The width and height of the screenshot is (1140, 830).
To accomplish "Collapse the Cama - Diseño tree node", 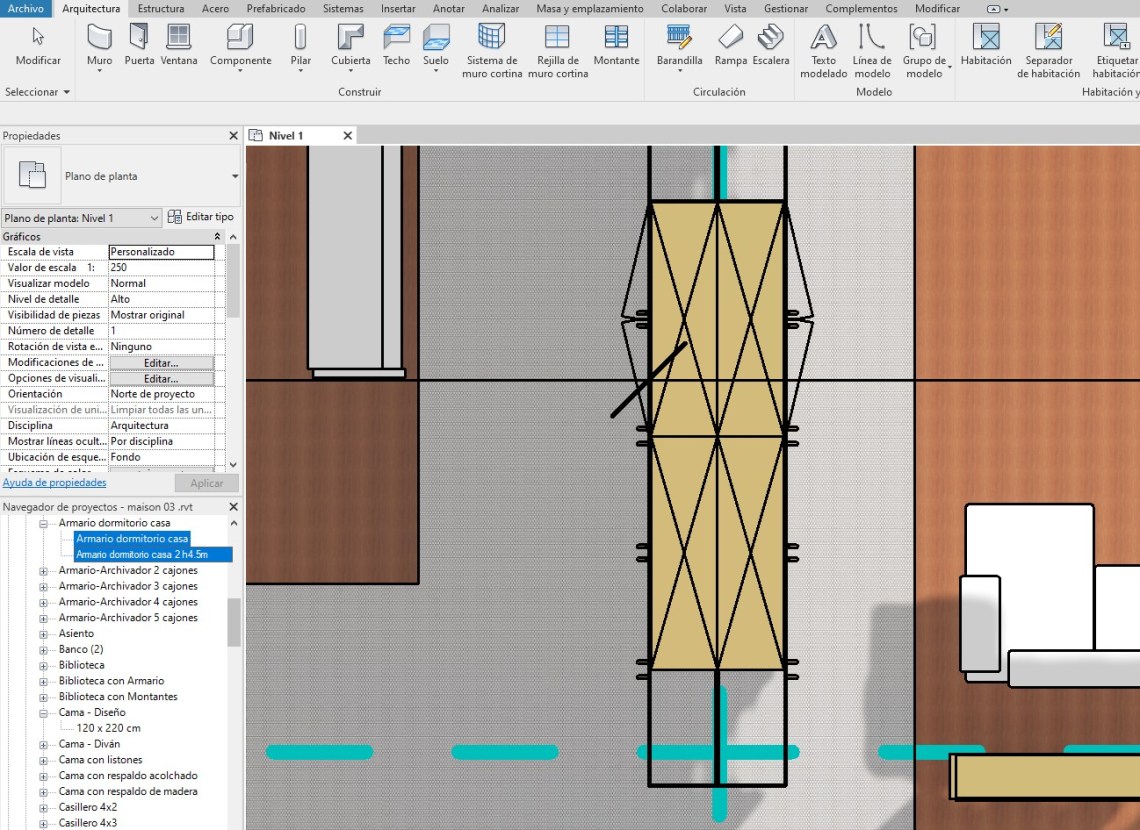I will [44, 713].
